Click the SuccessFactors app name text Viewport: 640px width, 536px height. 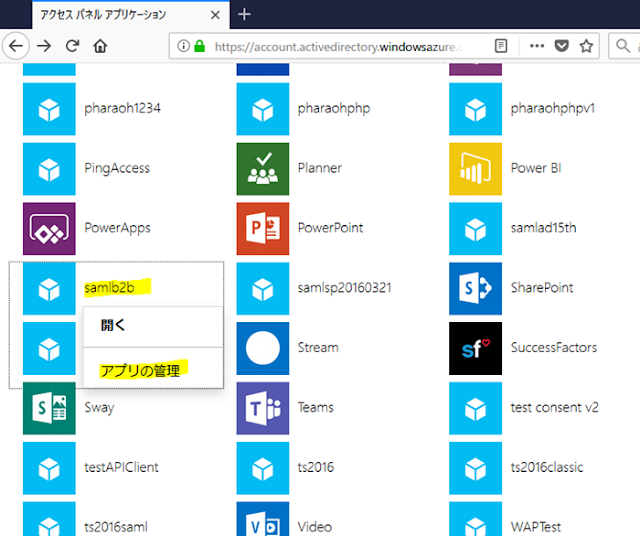[554, 347]
